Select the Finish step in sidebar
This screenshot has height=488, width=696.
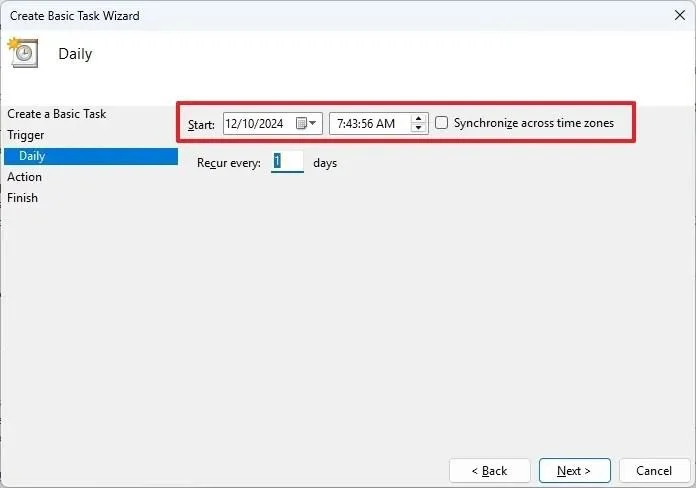tap(23, 198)
